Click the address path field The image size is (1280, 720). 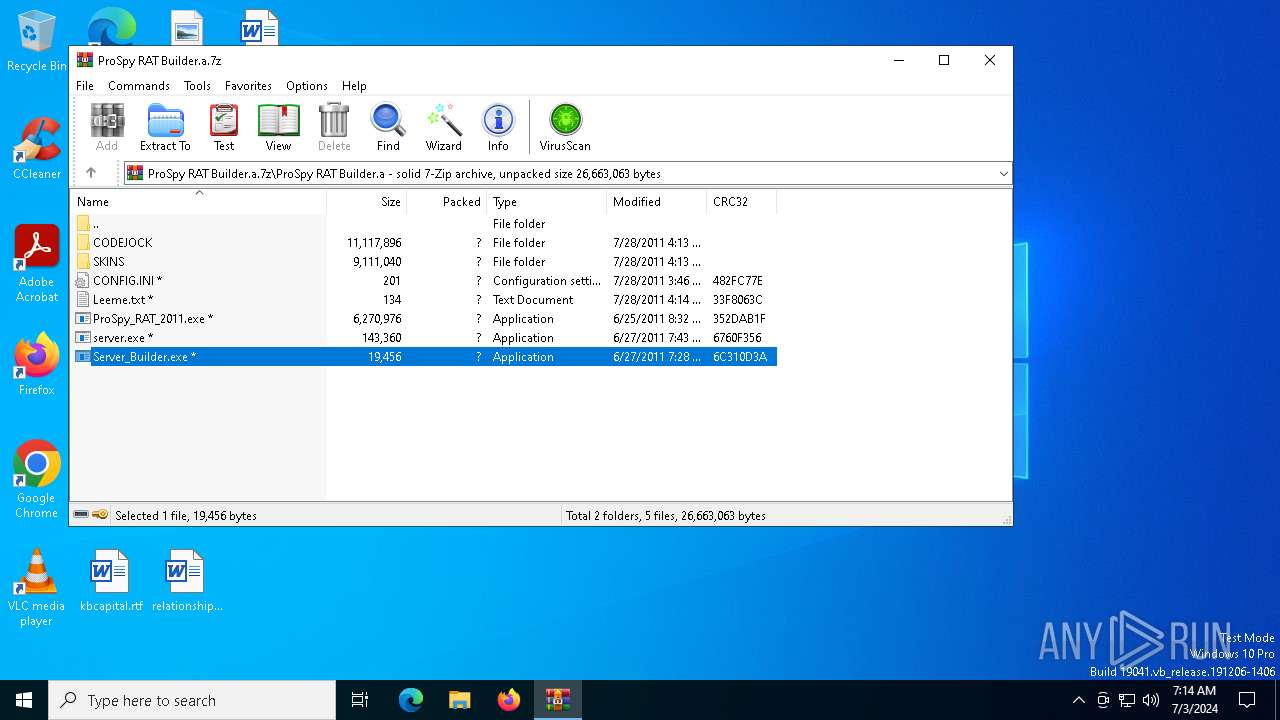pos(566,174)
